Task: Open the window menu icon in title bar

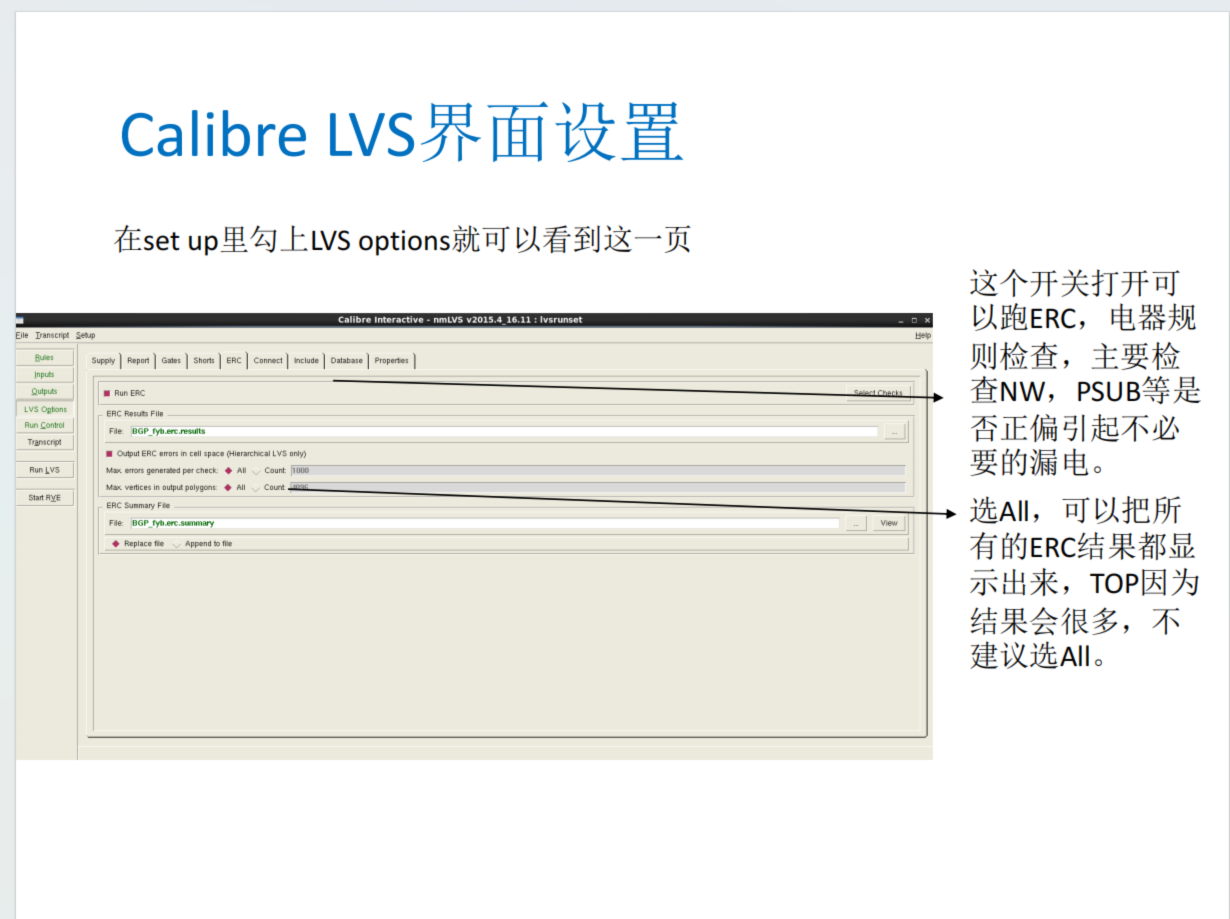Action: click(20, 320)
